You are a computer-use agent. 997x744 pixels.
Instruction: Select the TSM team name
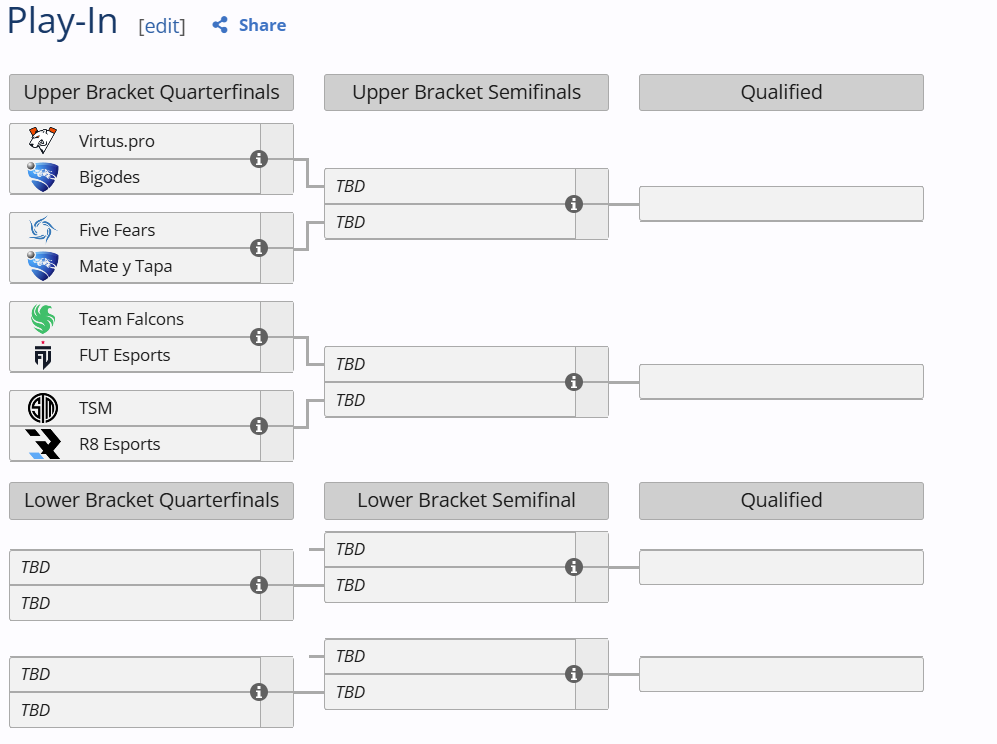click(x=95, y=408)
